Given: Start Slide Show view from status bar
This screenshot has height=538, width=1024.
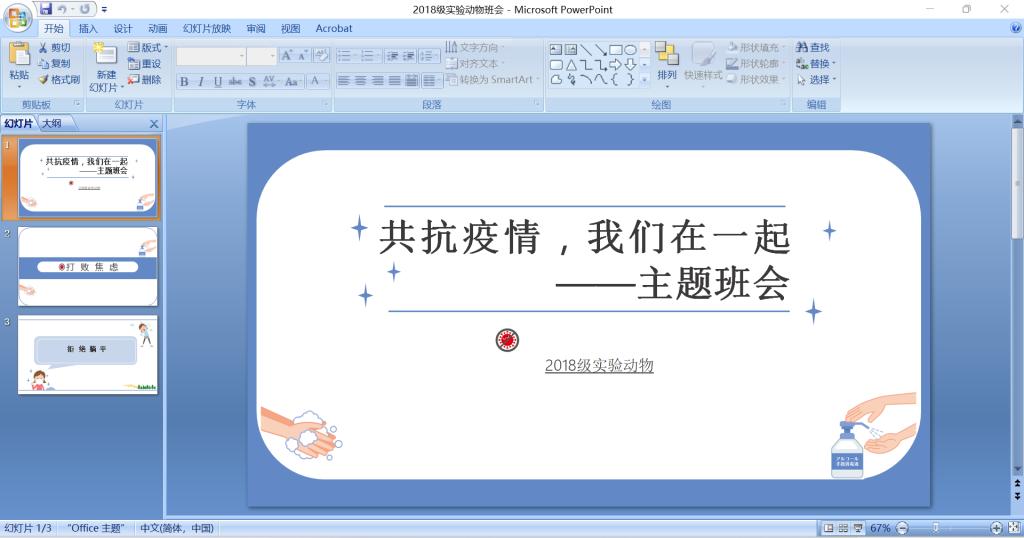Looking at the screenshot, I should (x=858, y=528).
